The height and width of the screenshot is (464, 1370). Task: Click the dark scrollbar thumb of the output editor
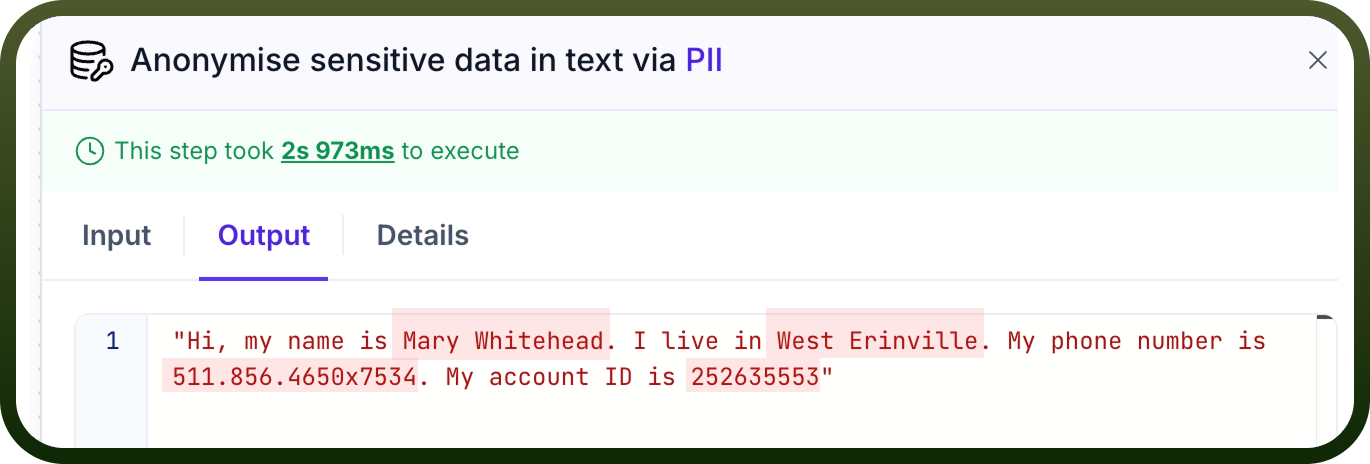(1326, 318)
